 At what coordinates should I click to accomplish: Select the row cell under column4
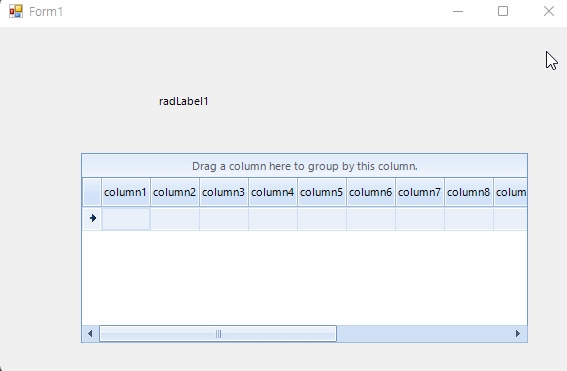point(273,219)
